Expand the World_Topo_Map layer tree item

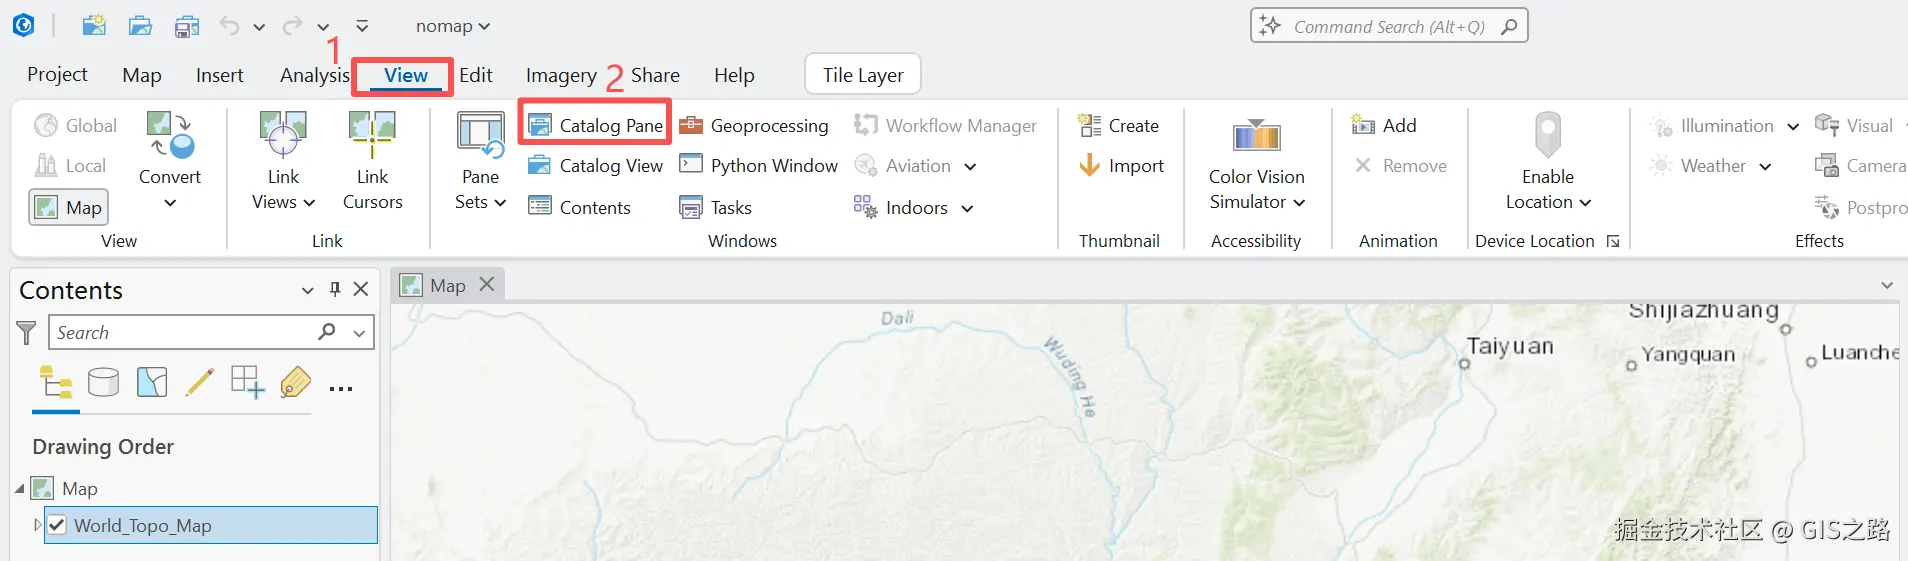[x=37, y=525]
